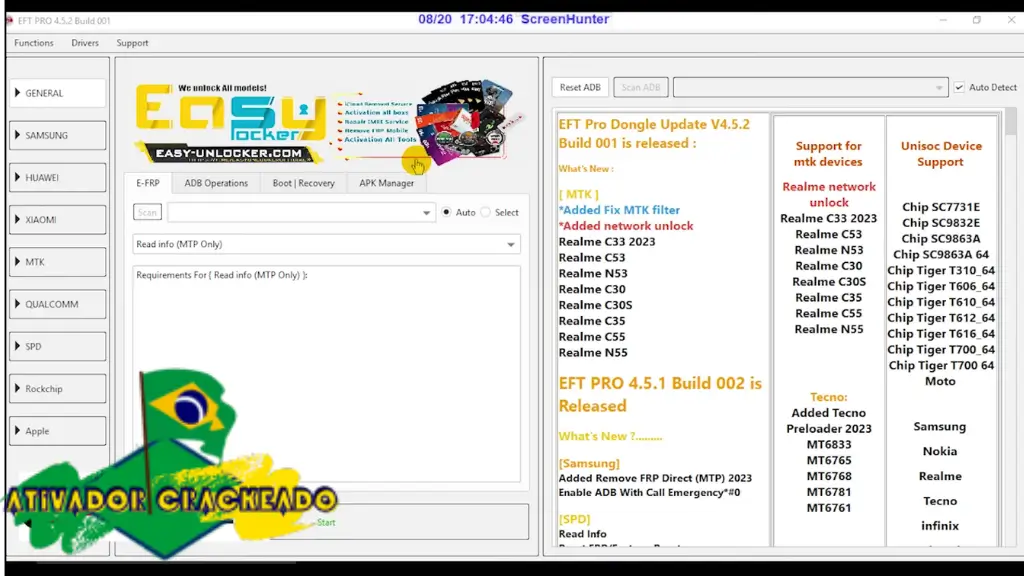
Task: Open the HUAWEI sidebar section
Action: (x=57, y=178)
